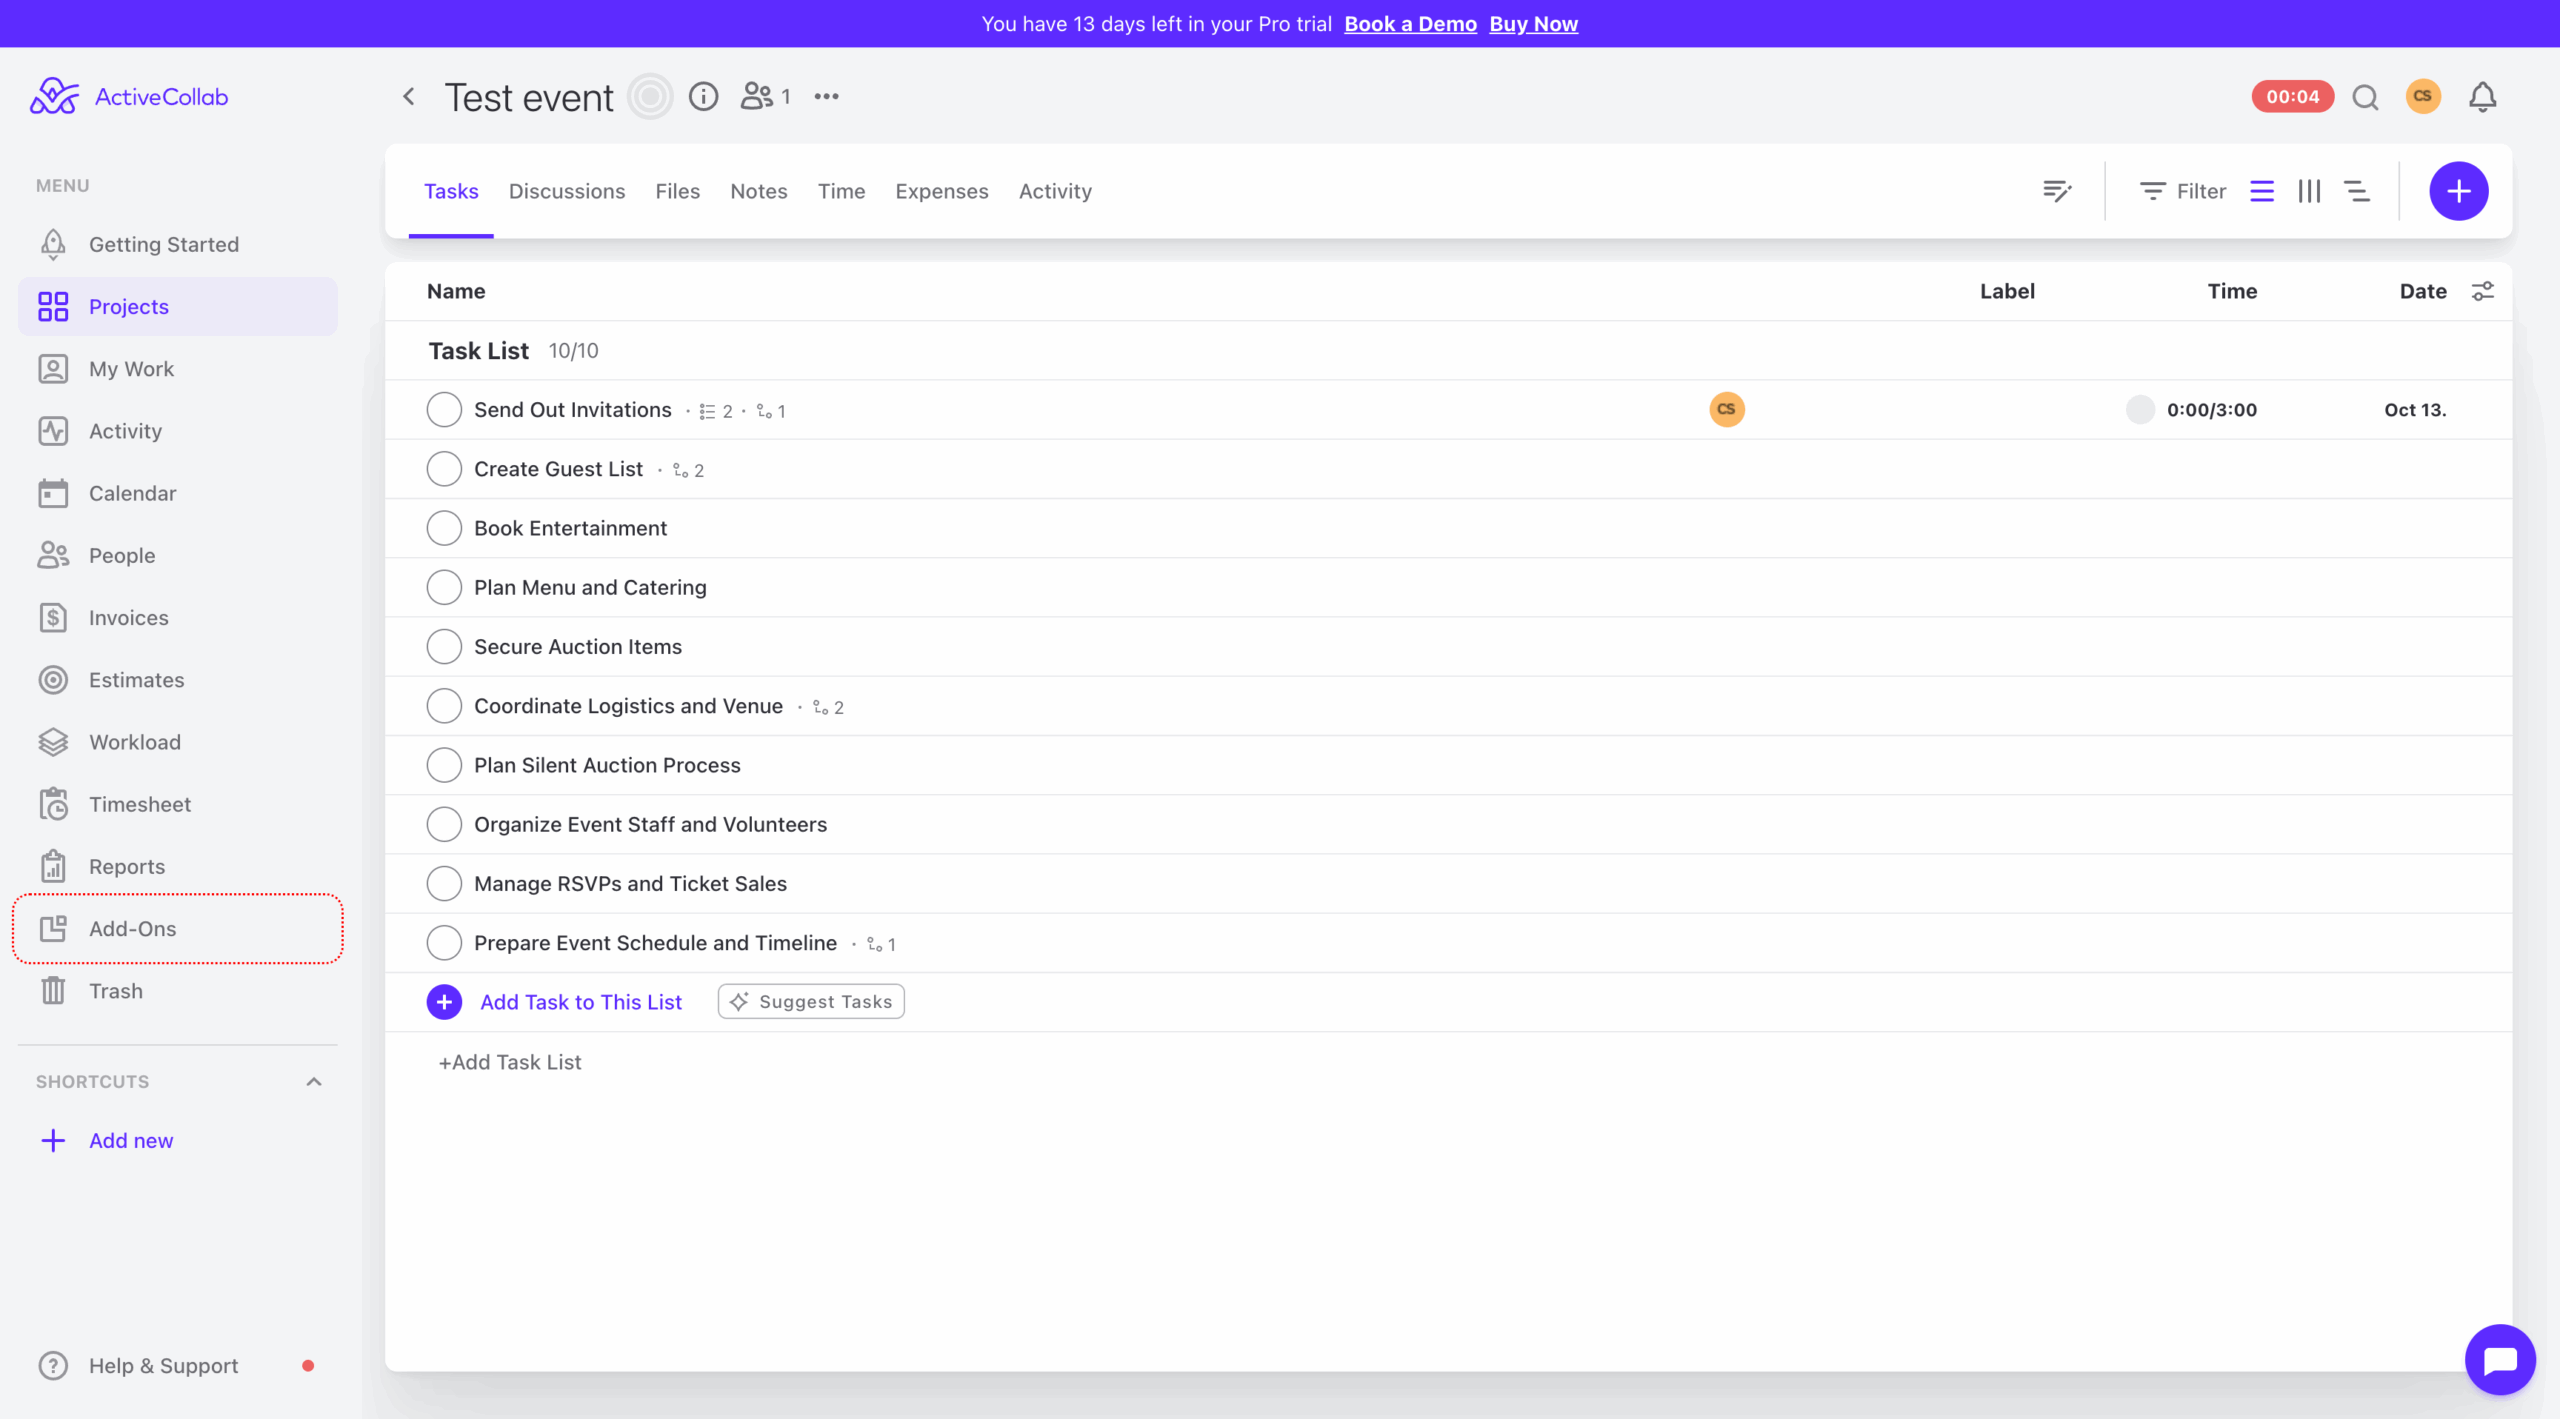The width and height of the screenshot is (2560, 1419).
Task: Open the notifications bell
Action: tap(2482, 96)
